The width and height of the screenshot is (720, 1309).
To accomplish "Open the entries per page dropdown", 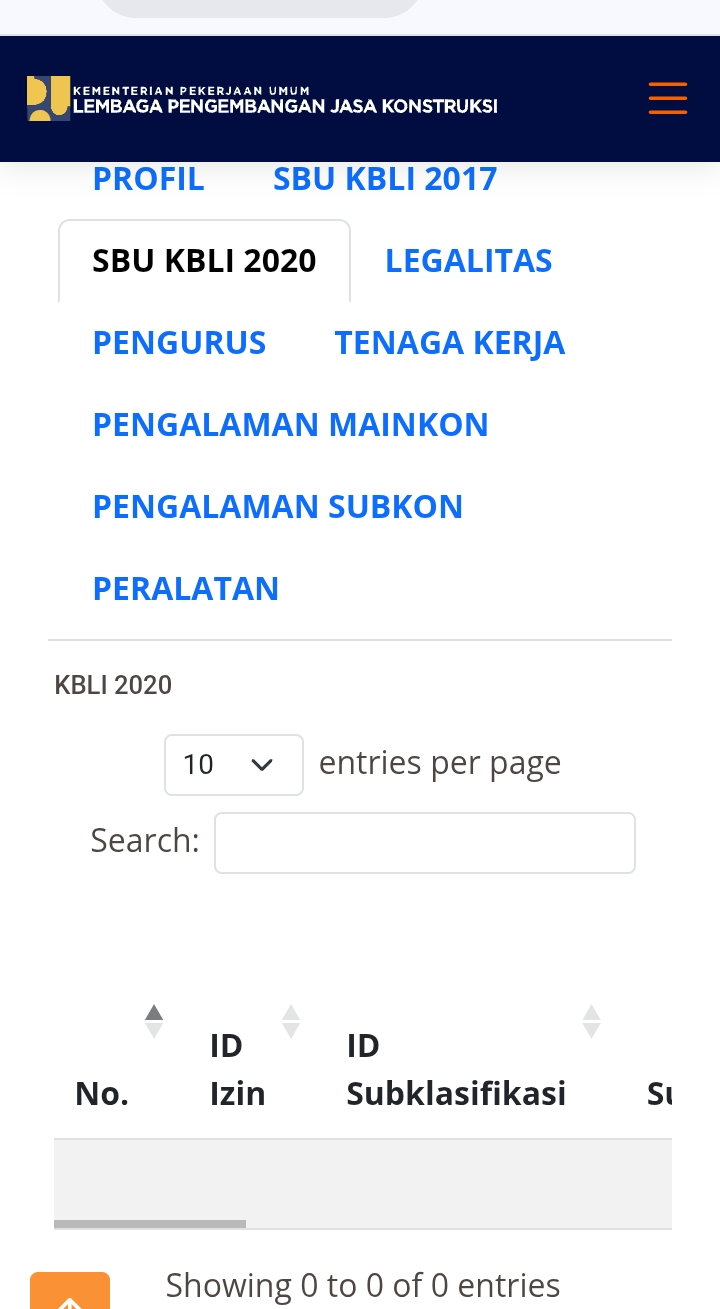I will [x=234, y=765].
